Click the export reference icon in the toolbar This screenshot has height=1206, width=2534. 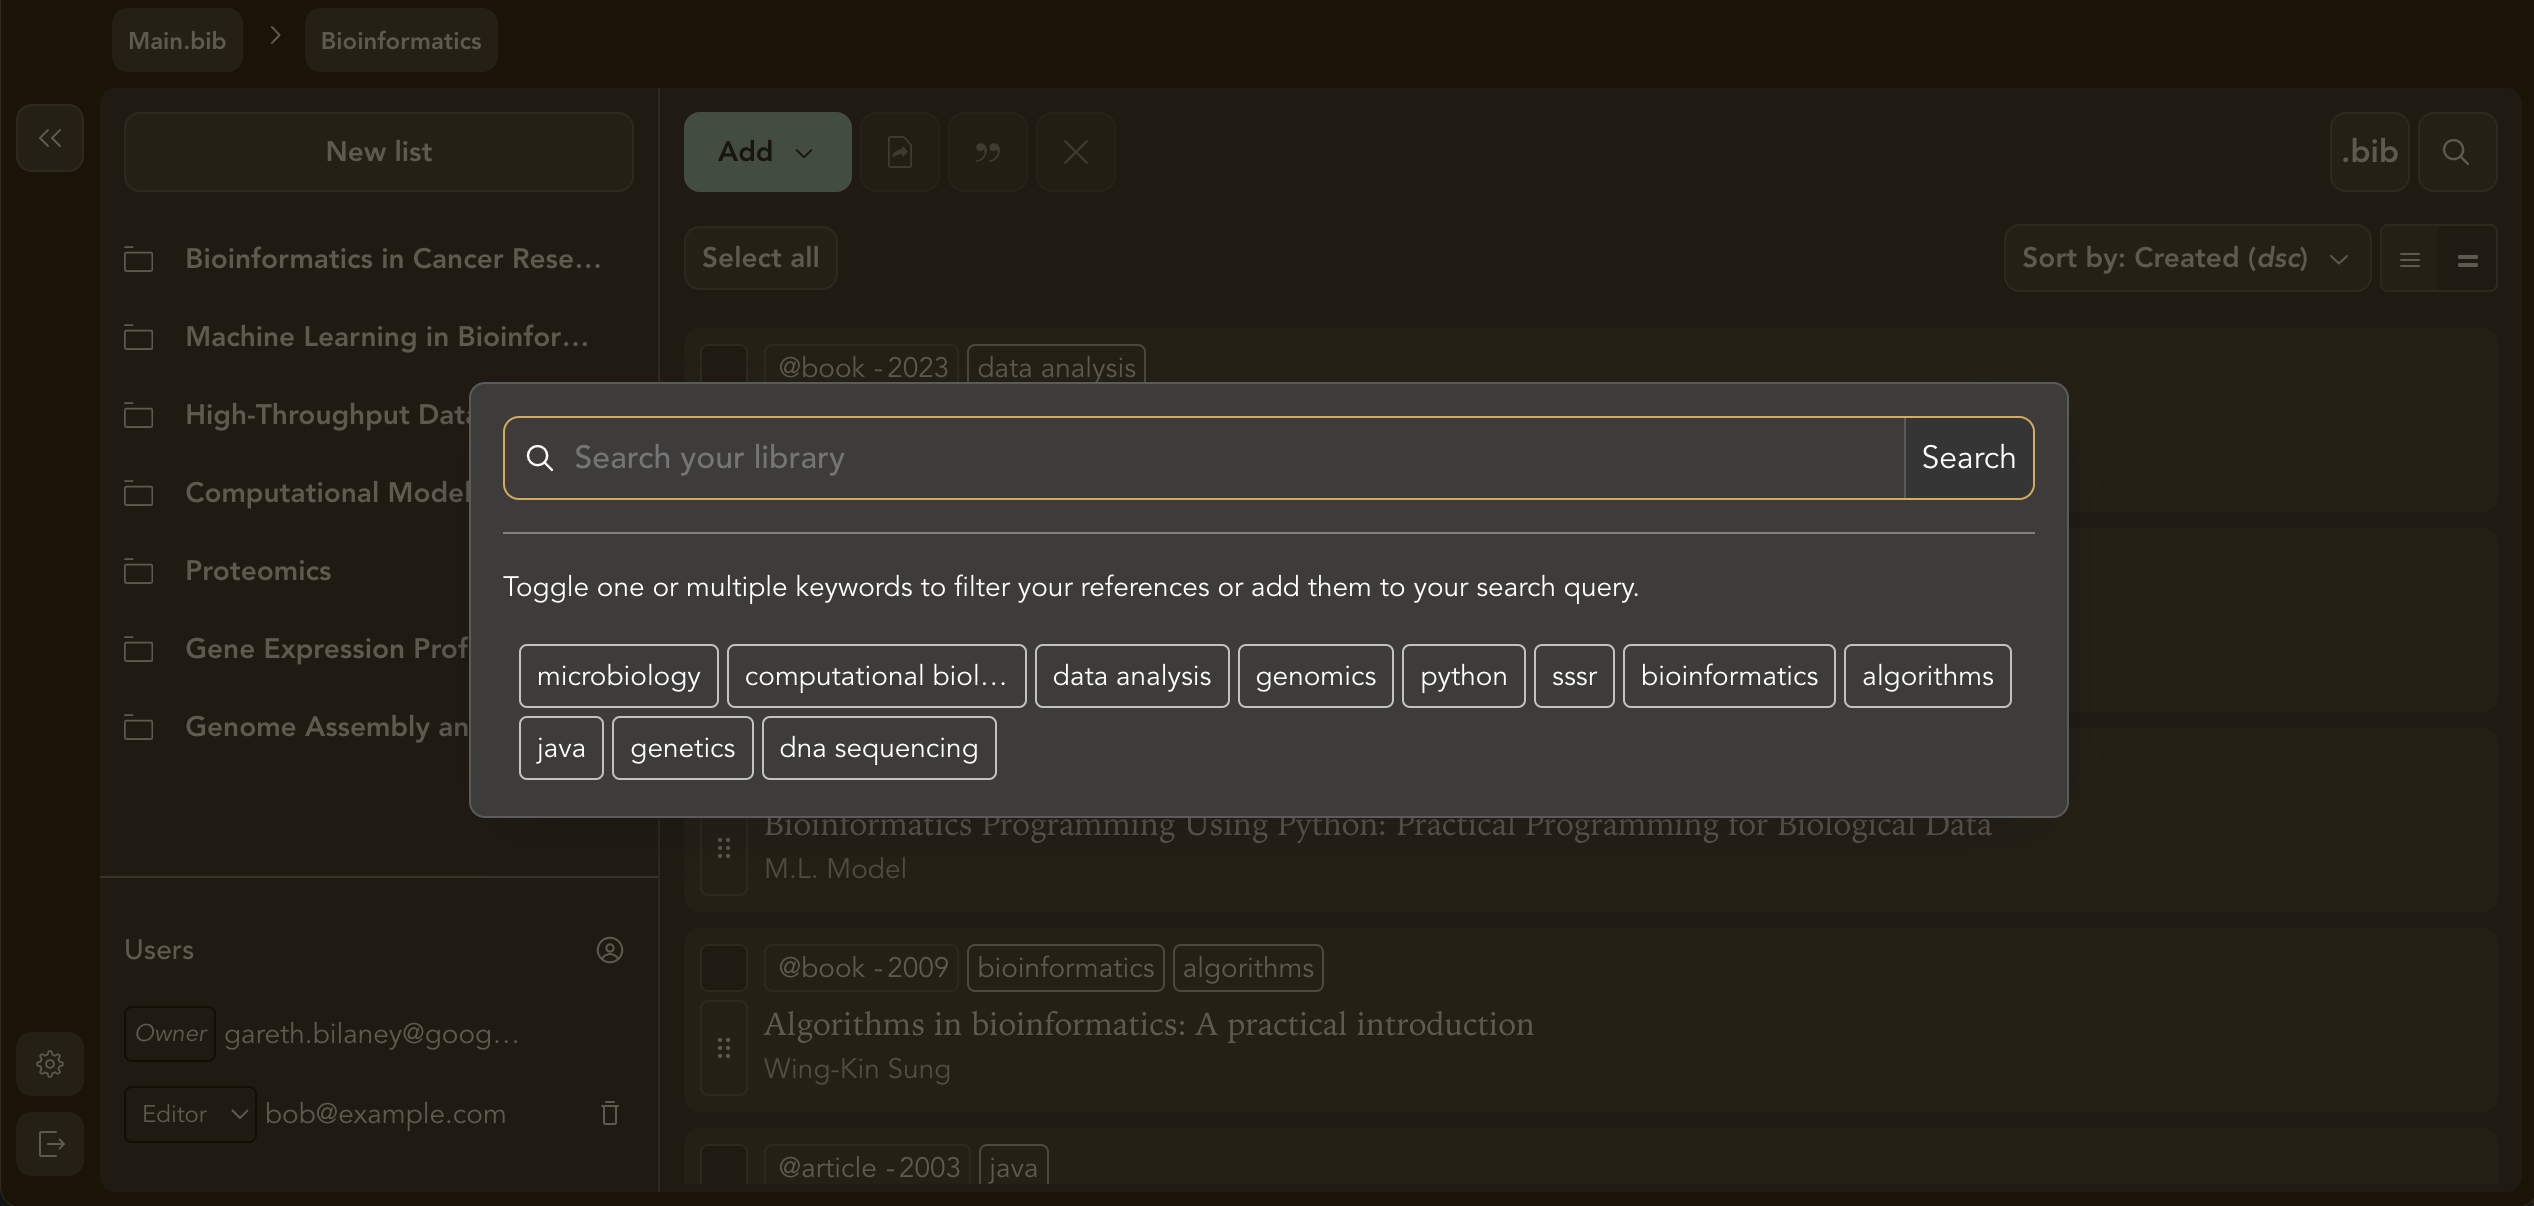click(x=898, y=152)
